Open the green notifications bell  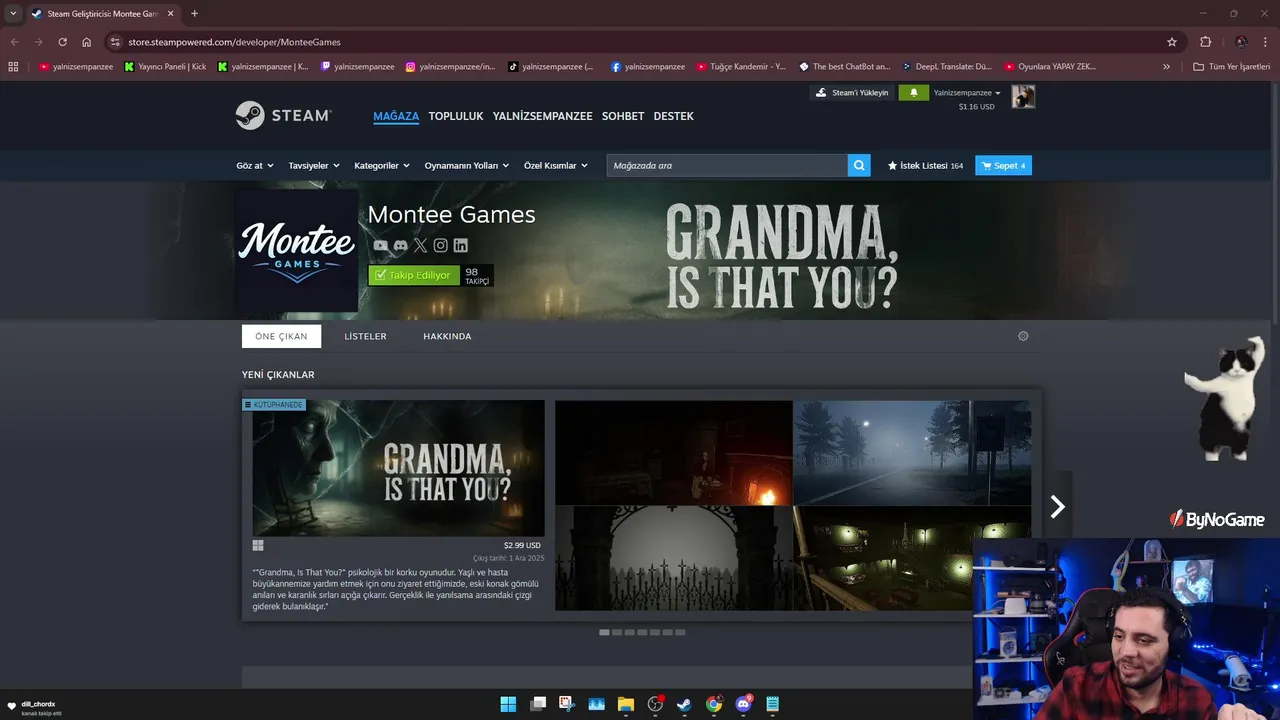coord(913,92)
